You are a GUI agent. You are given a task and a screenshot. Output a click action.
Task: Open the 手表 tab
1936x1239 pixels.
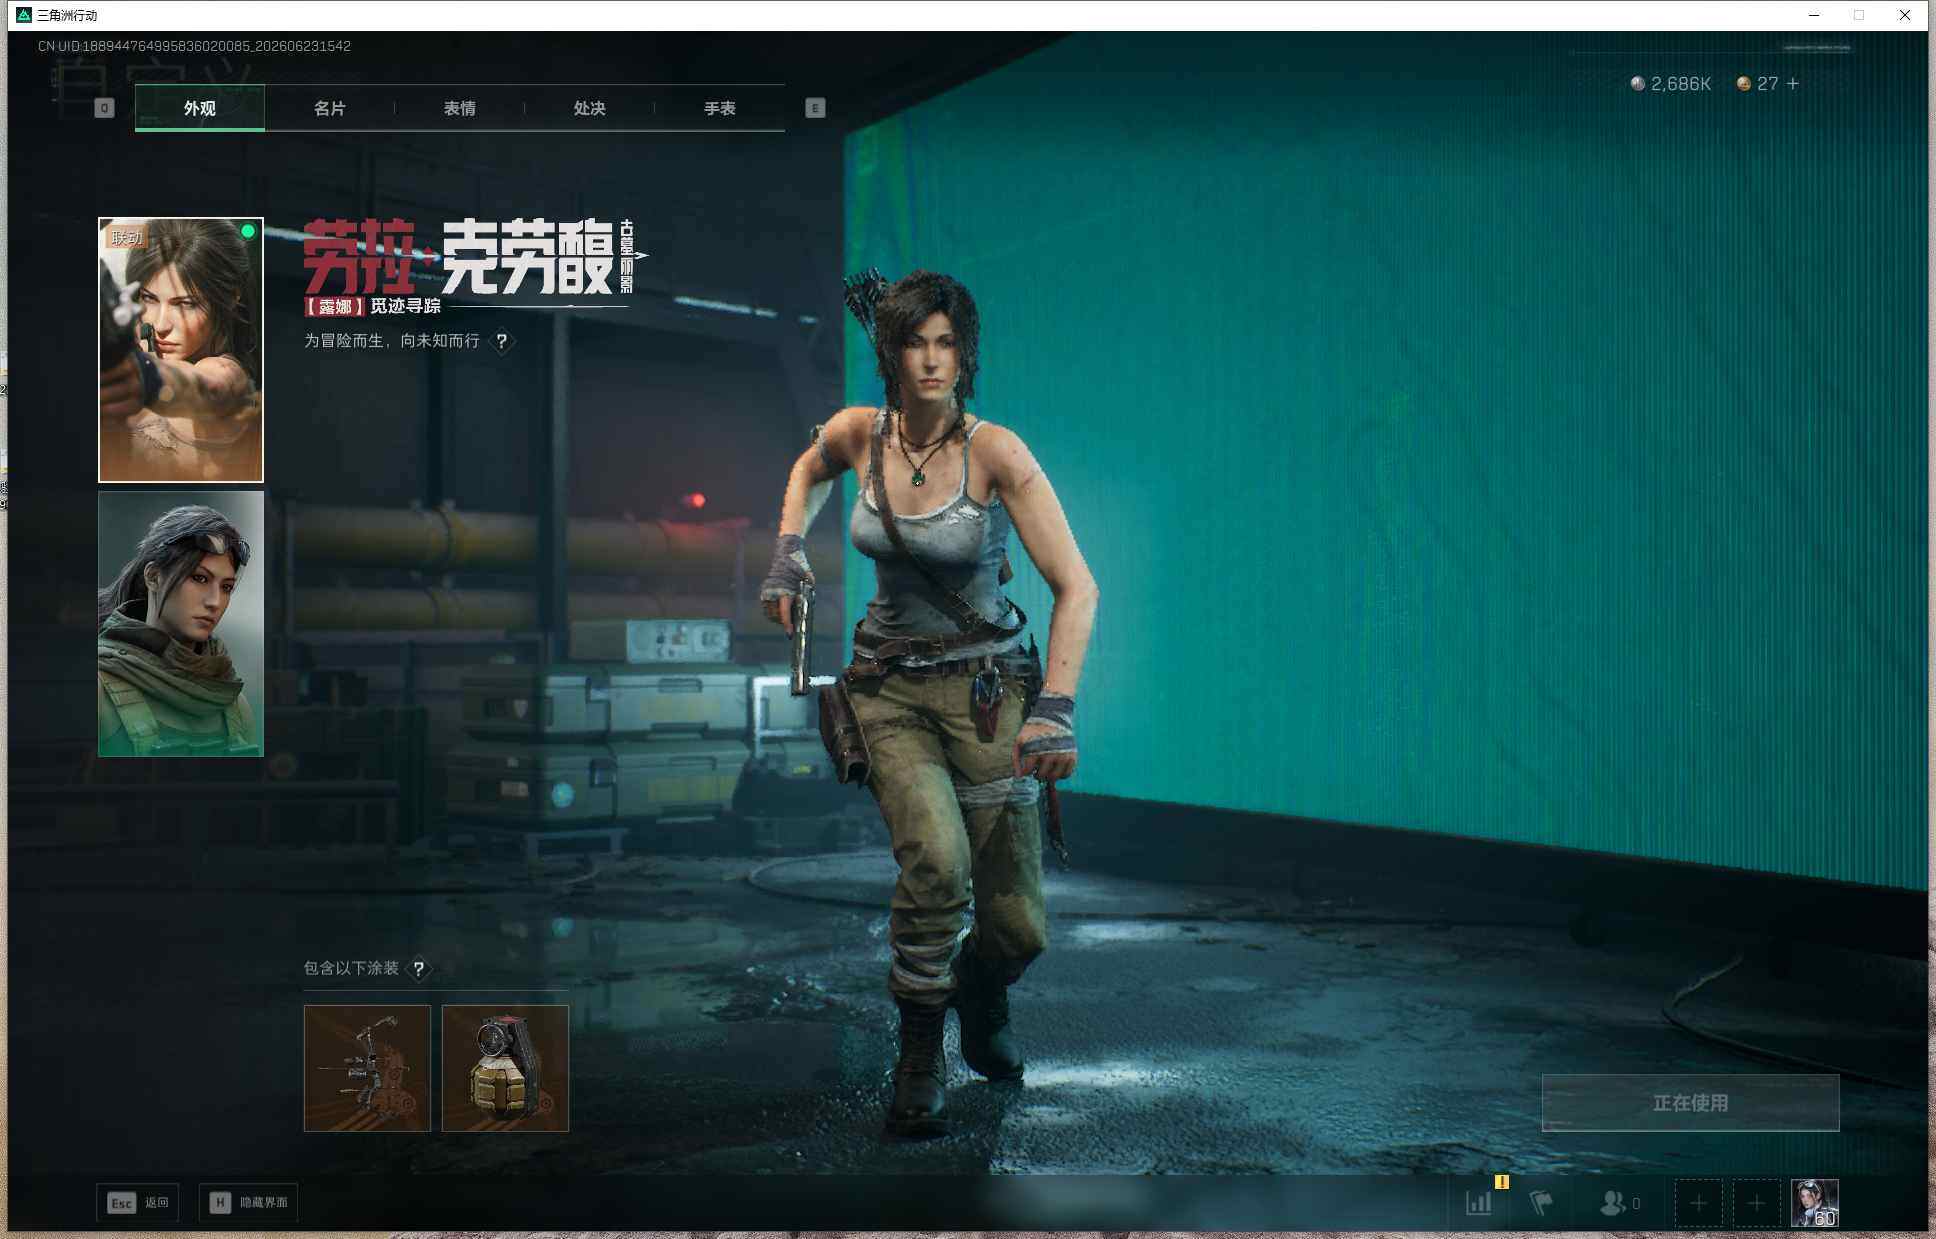point(720,108)
